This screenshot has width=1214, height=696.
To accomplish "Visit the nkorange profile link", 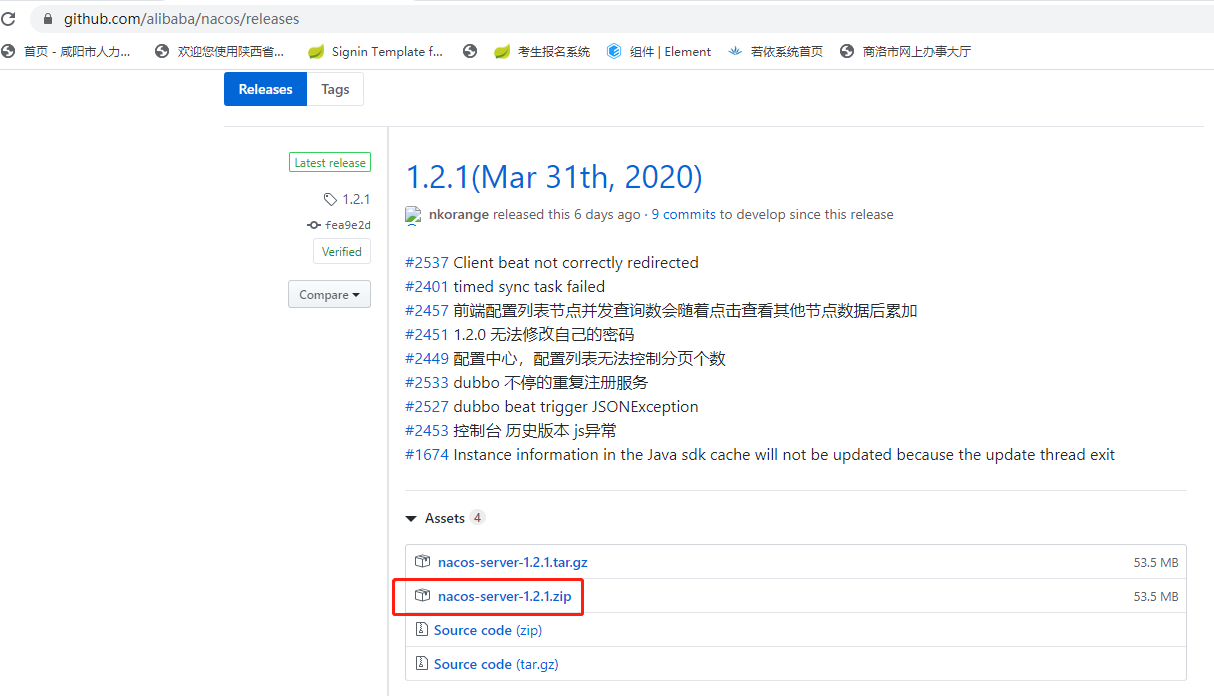I will 458,214.
